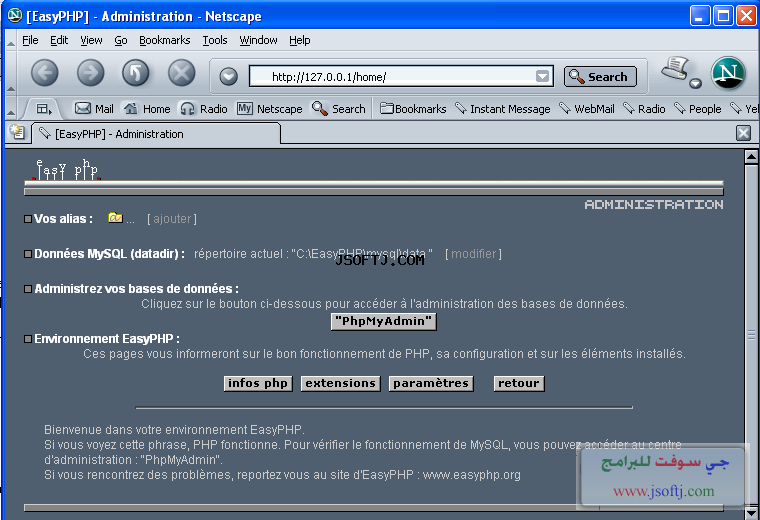Collapse the personal toolbar grippy handle
760x520 pixels.
point(11,109)
